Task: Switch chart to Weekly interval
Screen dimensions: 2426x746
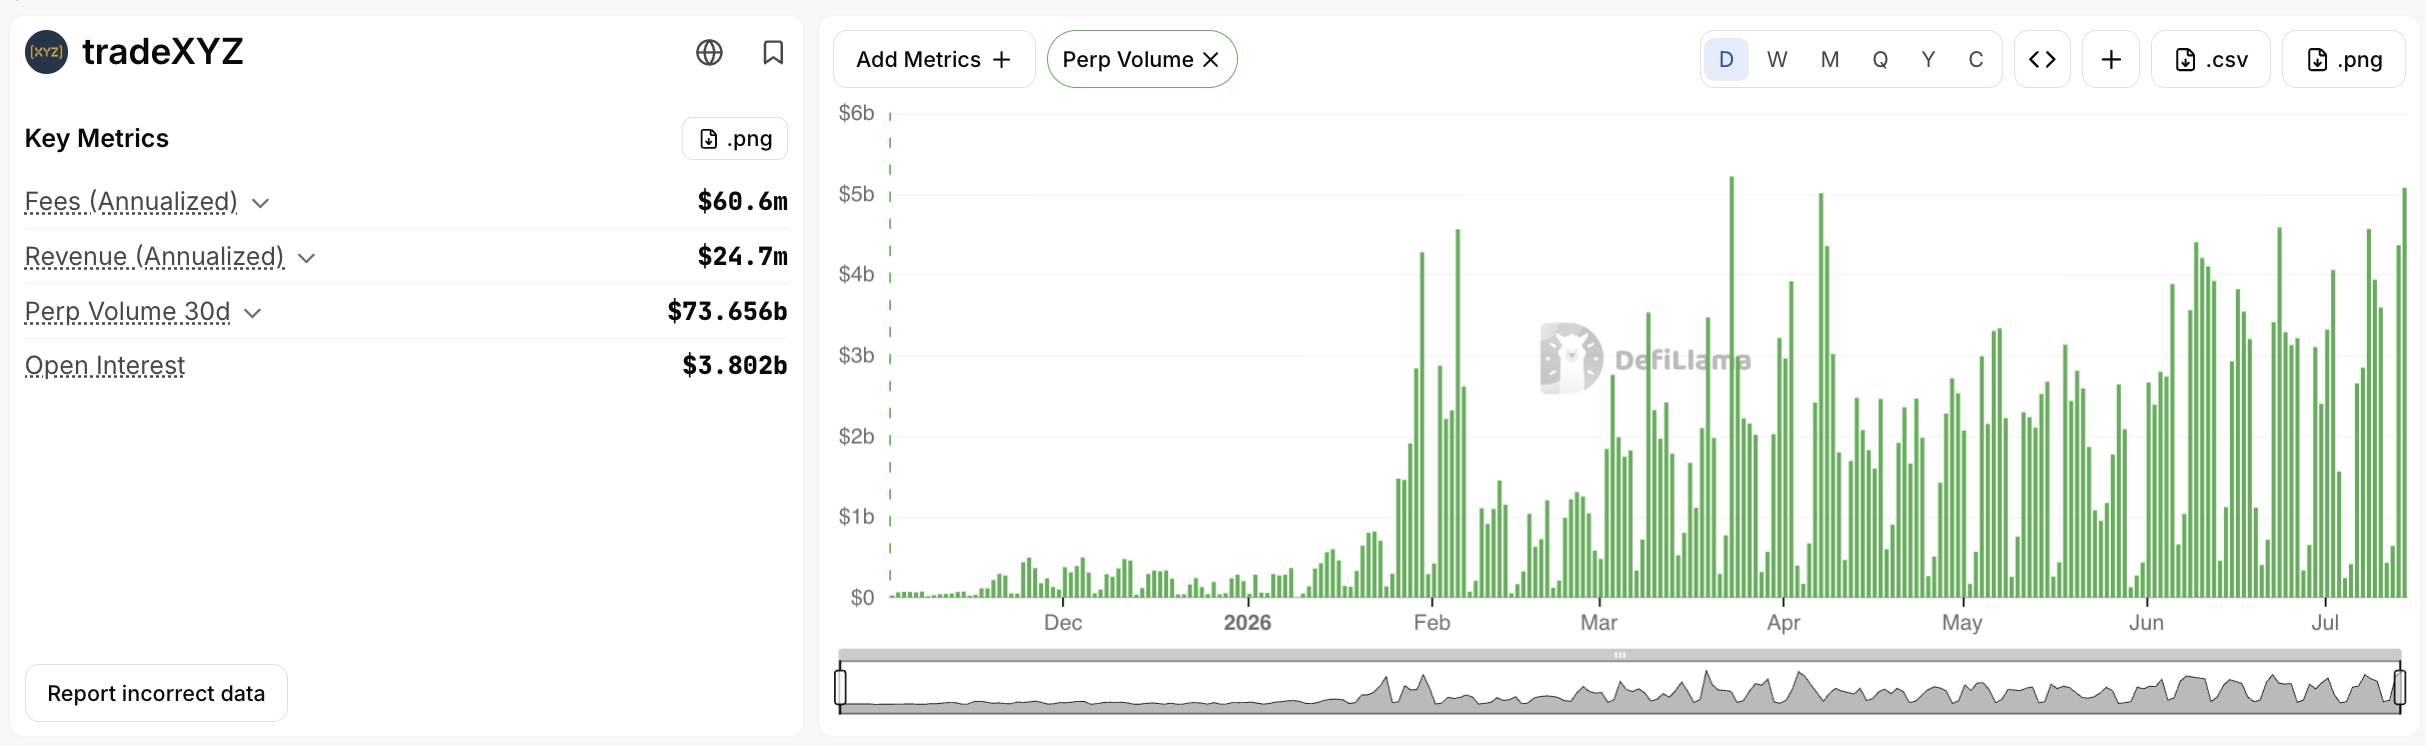Action: 1777,59
